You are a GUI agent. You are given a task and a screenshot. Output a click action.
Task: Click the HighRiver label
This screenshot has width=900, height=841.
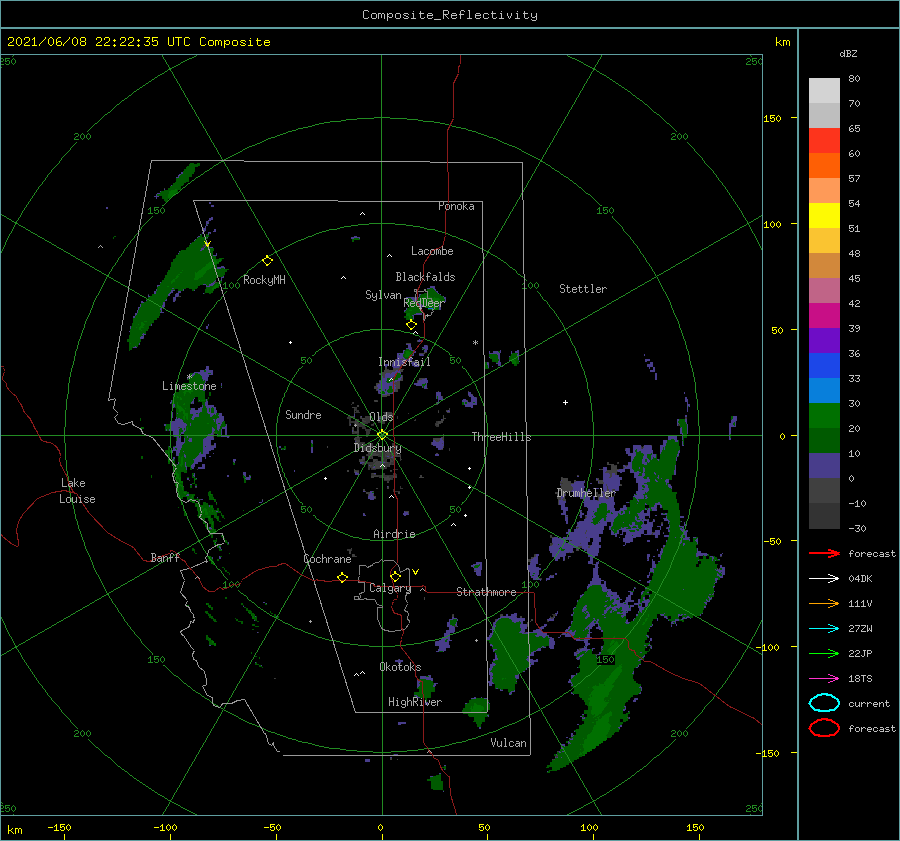click(415, 702)
